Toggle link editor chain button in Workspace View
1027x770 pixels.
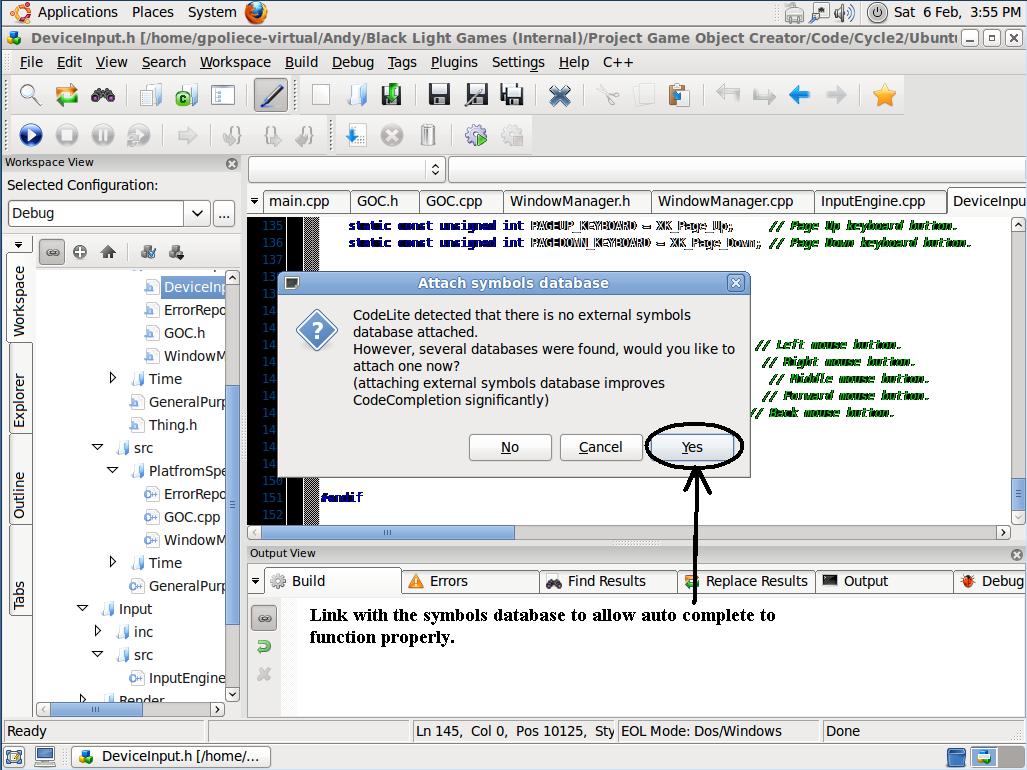[52, 252]
